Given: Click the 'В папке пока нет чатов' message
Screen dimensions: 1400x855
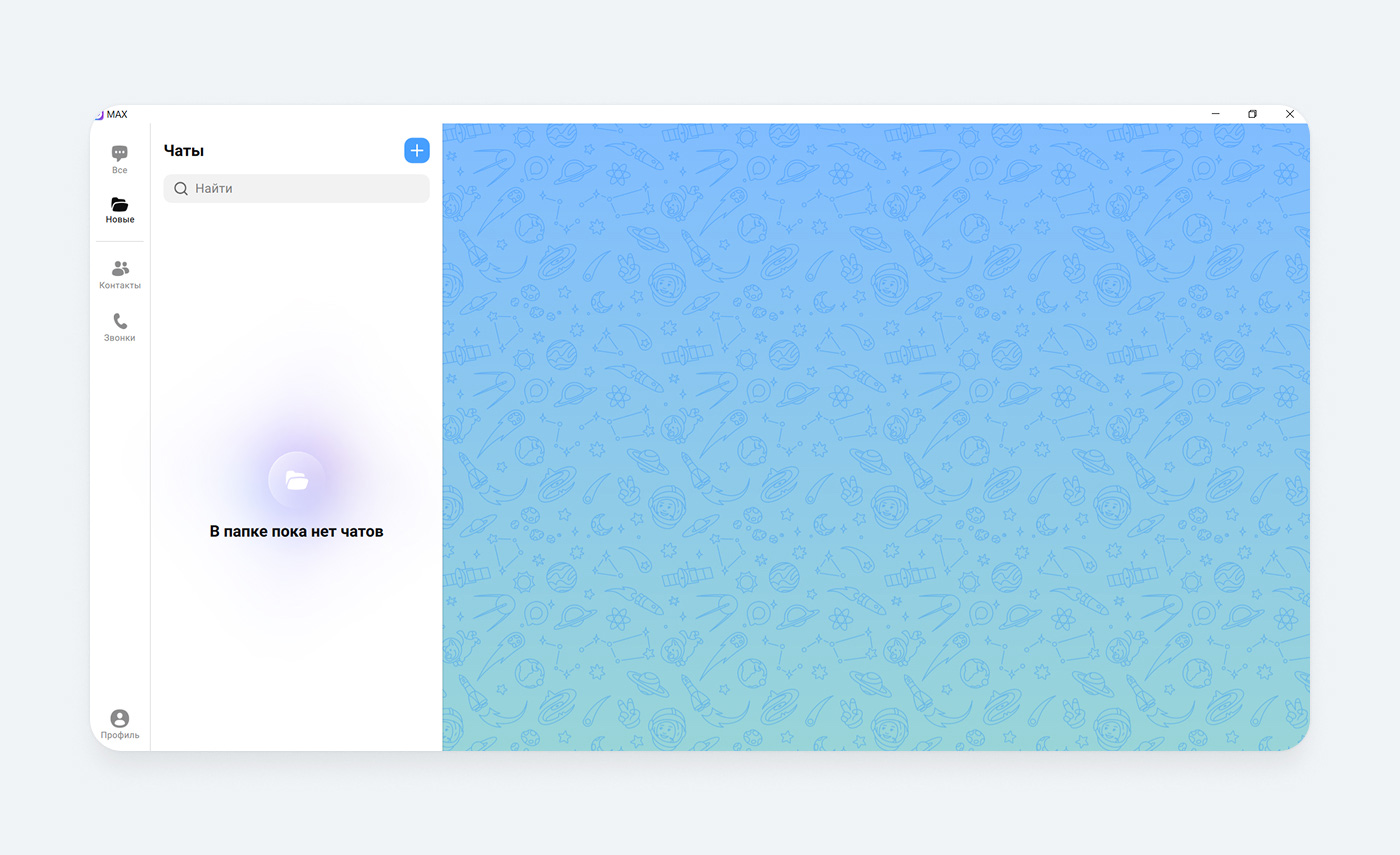Looking at the screenshot, I should pos(296,532).
